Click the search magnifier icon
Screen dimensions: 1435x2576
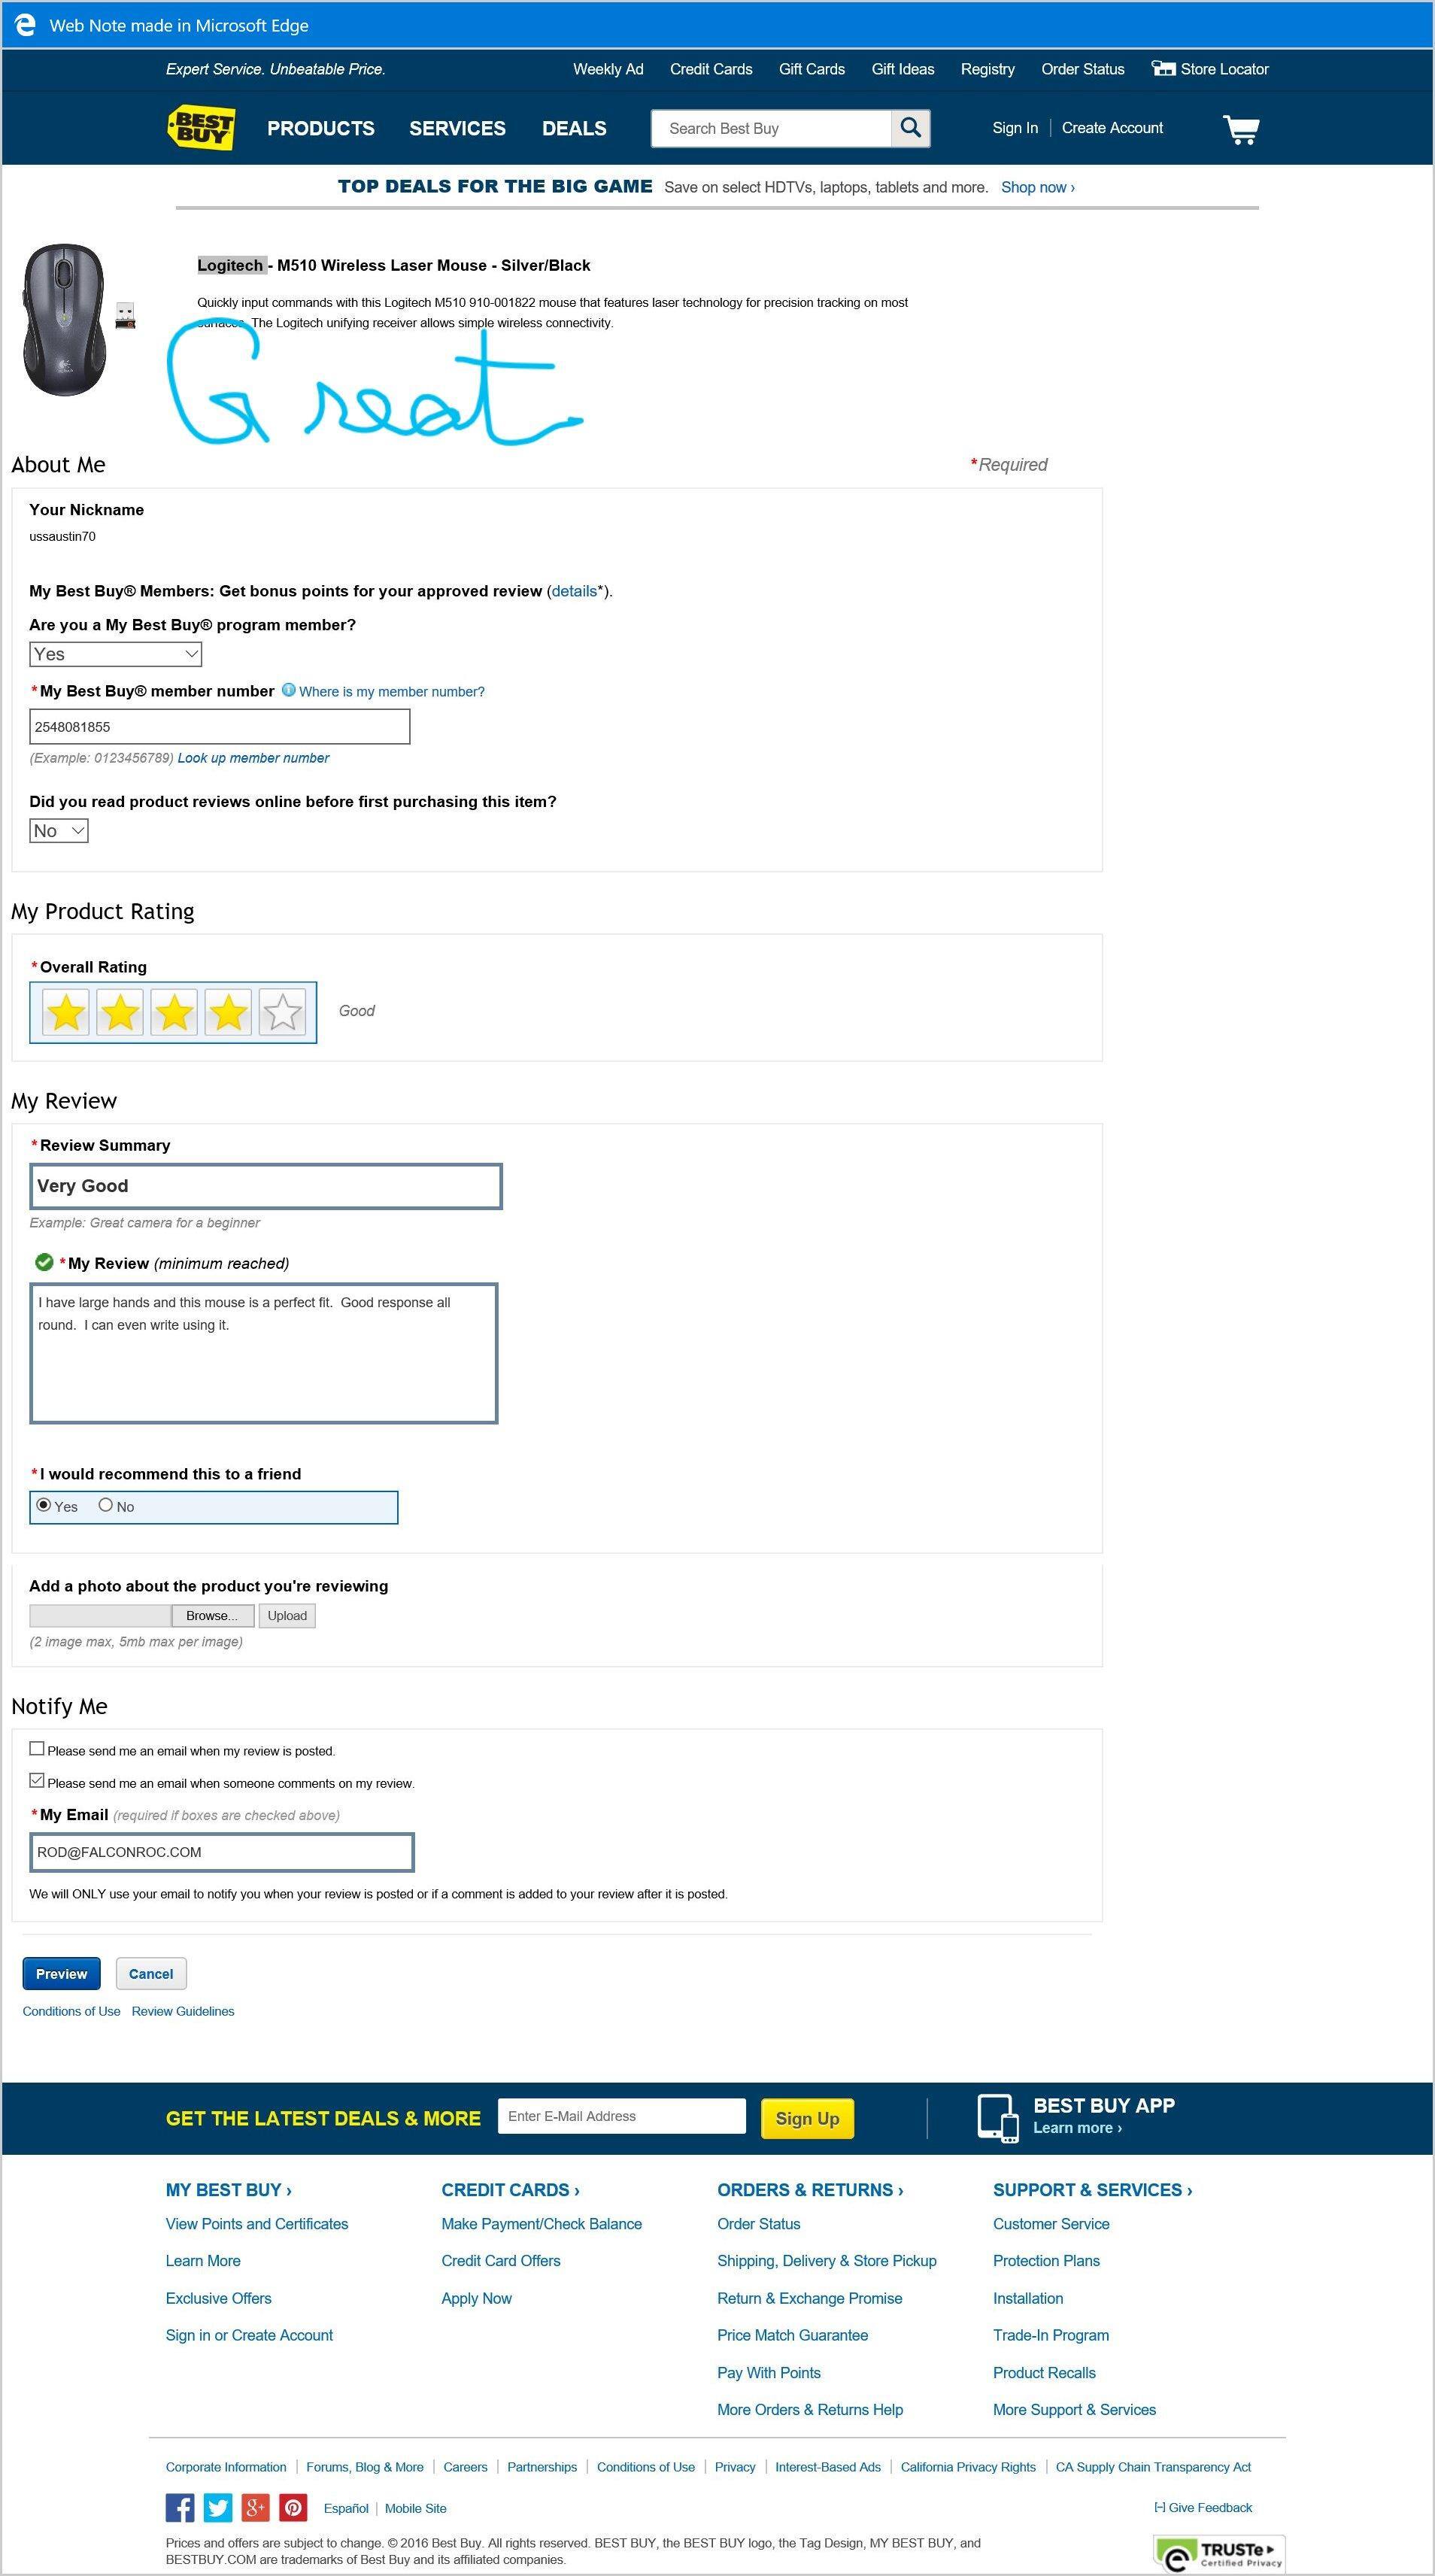point(909,128)
